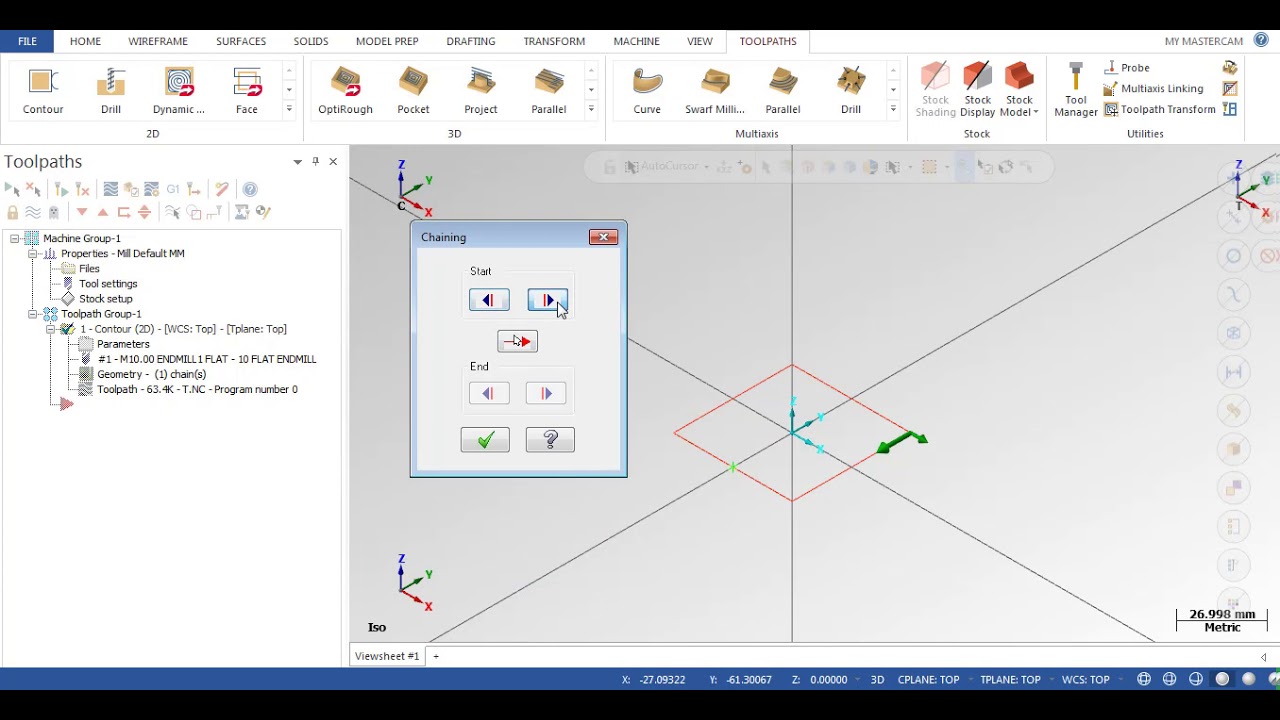Image resolution: width=1280 pixels, height=720 pixels.
Task: Choose the Multiaxis Parallel toolpath
Action: pyautogui.click(x=783, y=91)
